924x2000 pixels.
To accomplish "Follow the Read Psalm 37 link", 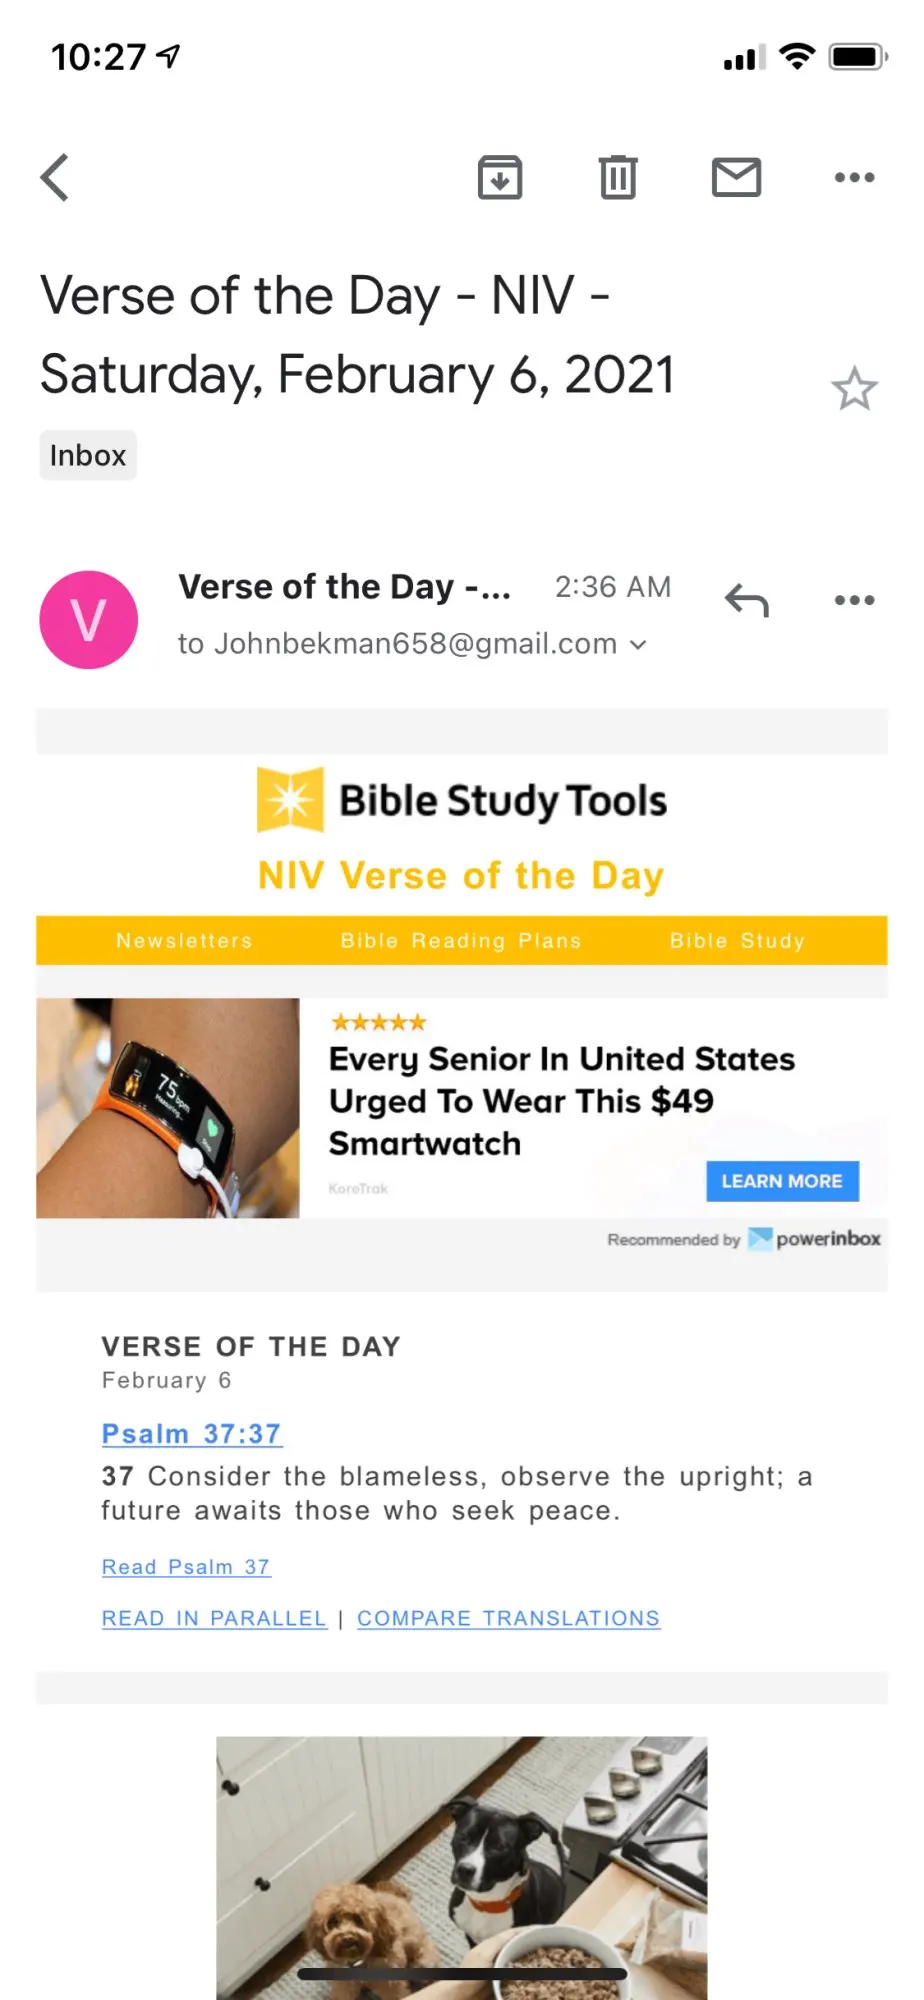I will pos(186,1567).
